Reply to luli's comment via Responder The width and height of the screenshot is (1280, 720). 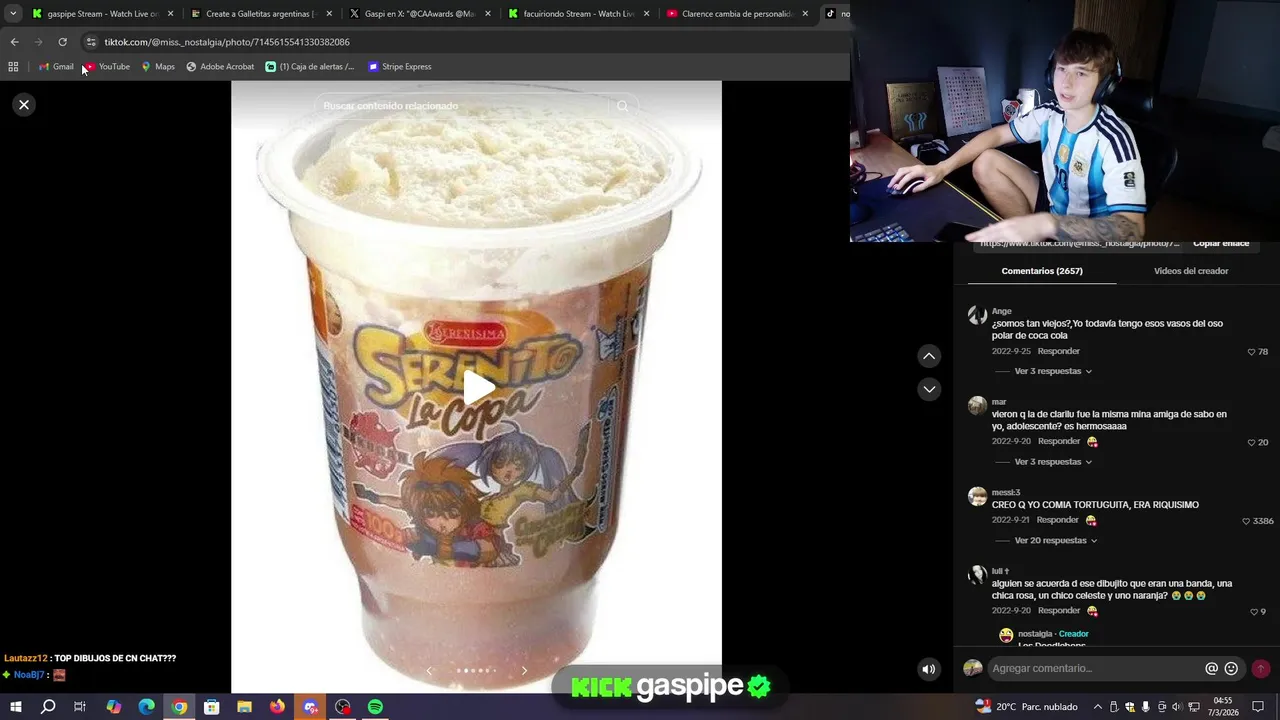[x=1058, y=610]
